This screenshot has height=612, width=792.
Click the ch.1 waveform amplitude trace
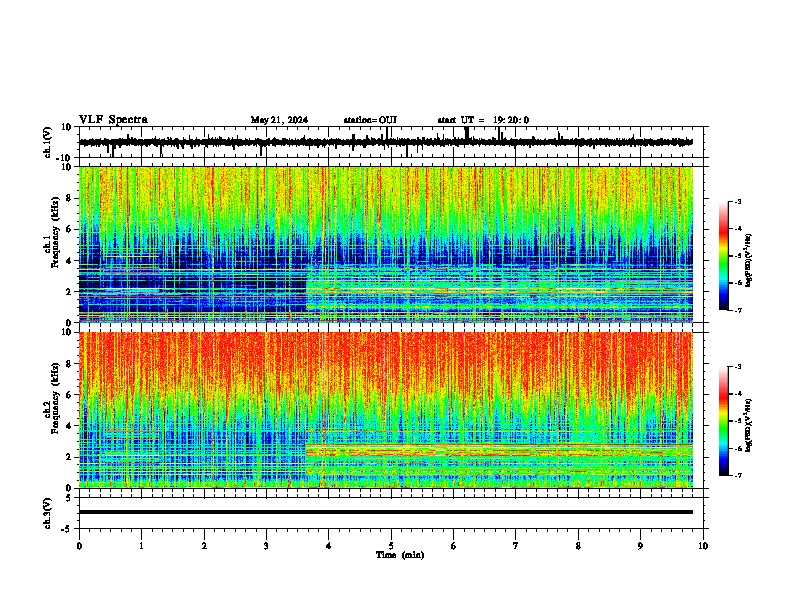(385, 142)
